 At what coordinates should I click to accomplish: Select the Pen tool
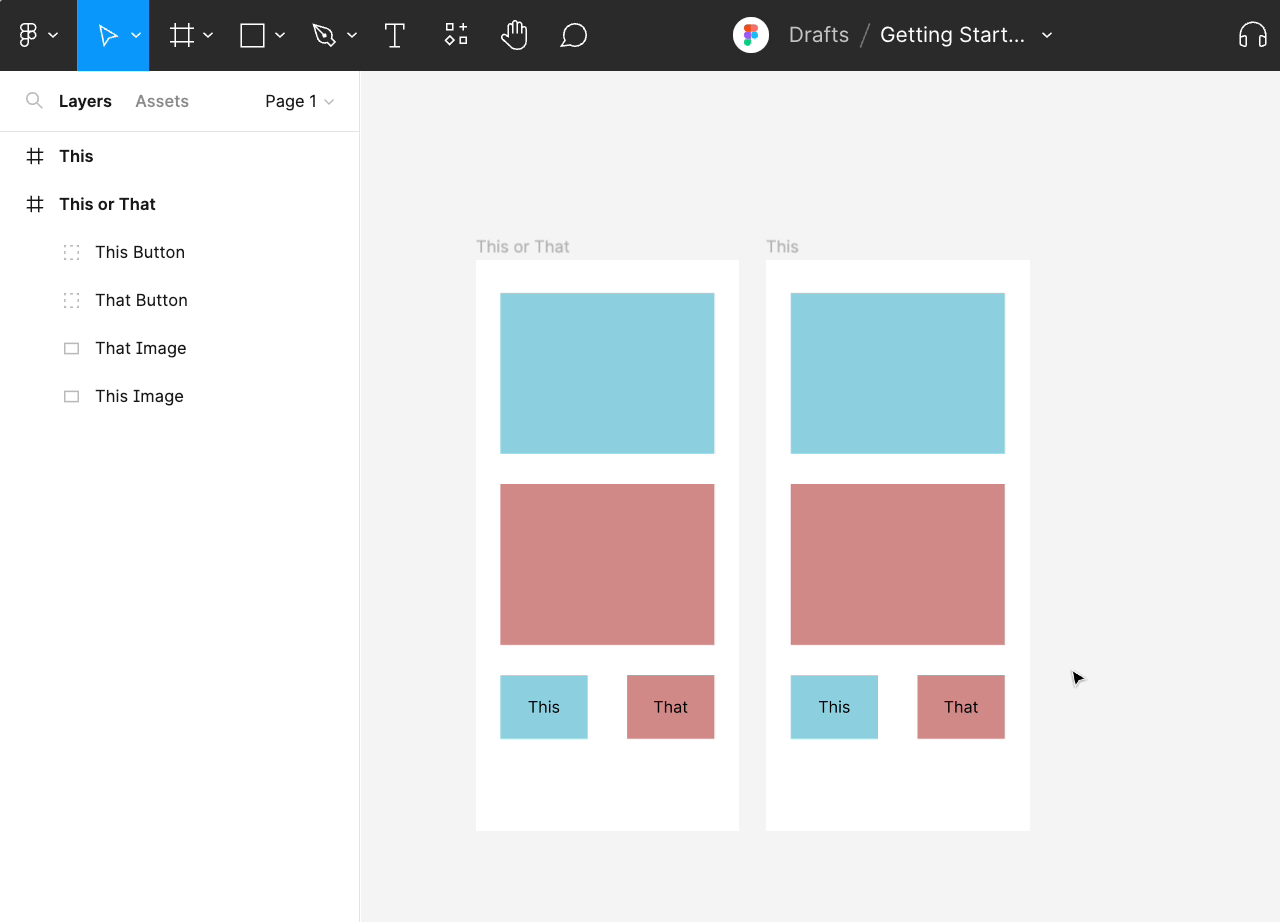pyautogui.click(x=323, y=35)
